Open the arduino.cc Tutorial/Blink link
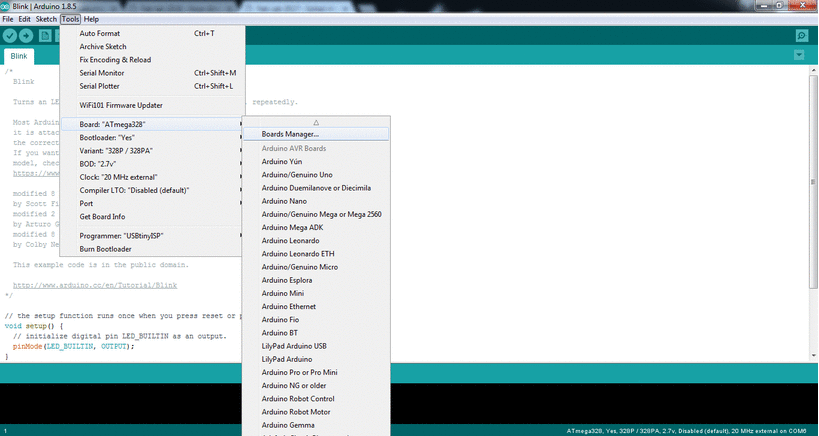 tap(95, 285)
